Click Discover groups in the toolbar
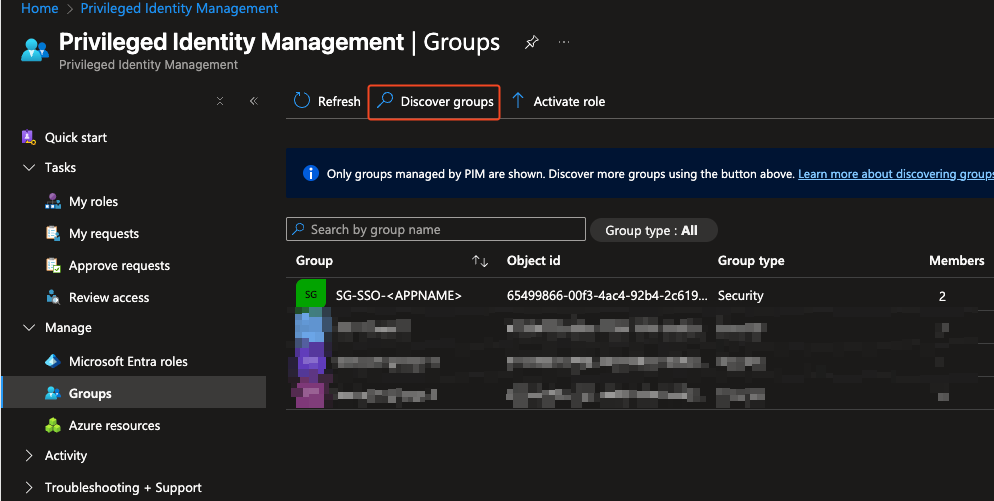Viewport: 994px width, 501px height. 434,101
